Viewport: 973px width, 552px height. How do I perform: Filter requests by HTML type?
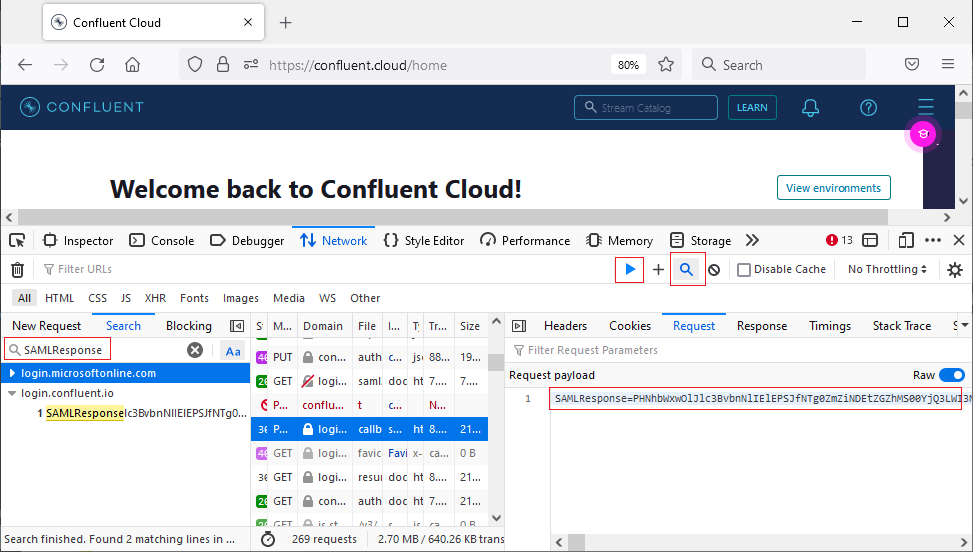click(60, 298)
